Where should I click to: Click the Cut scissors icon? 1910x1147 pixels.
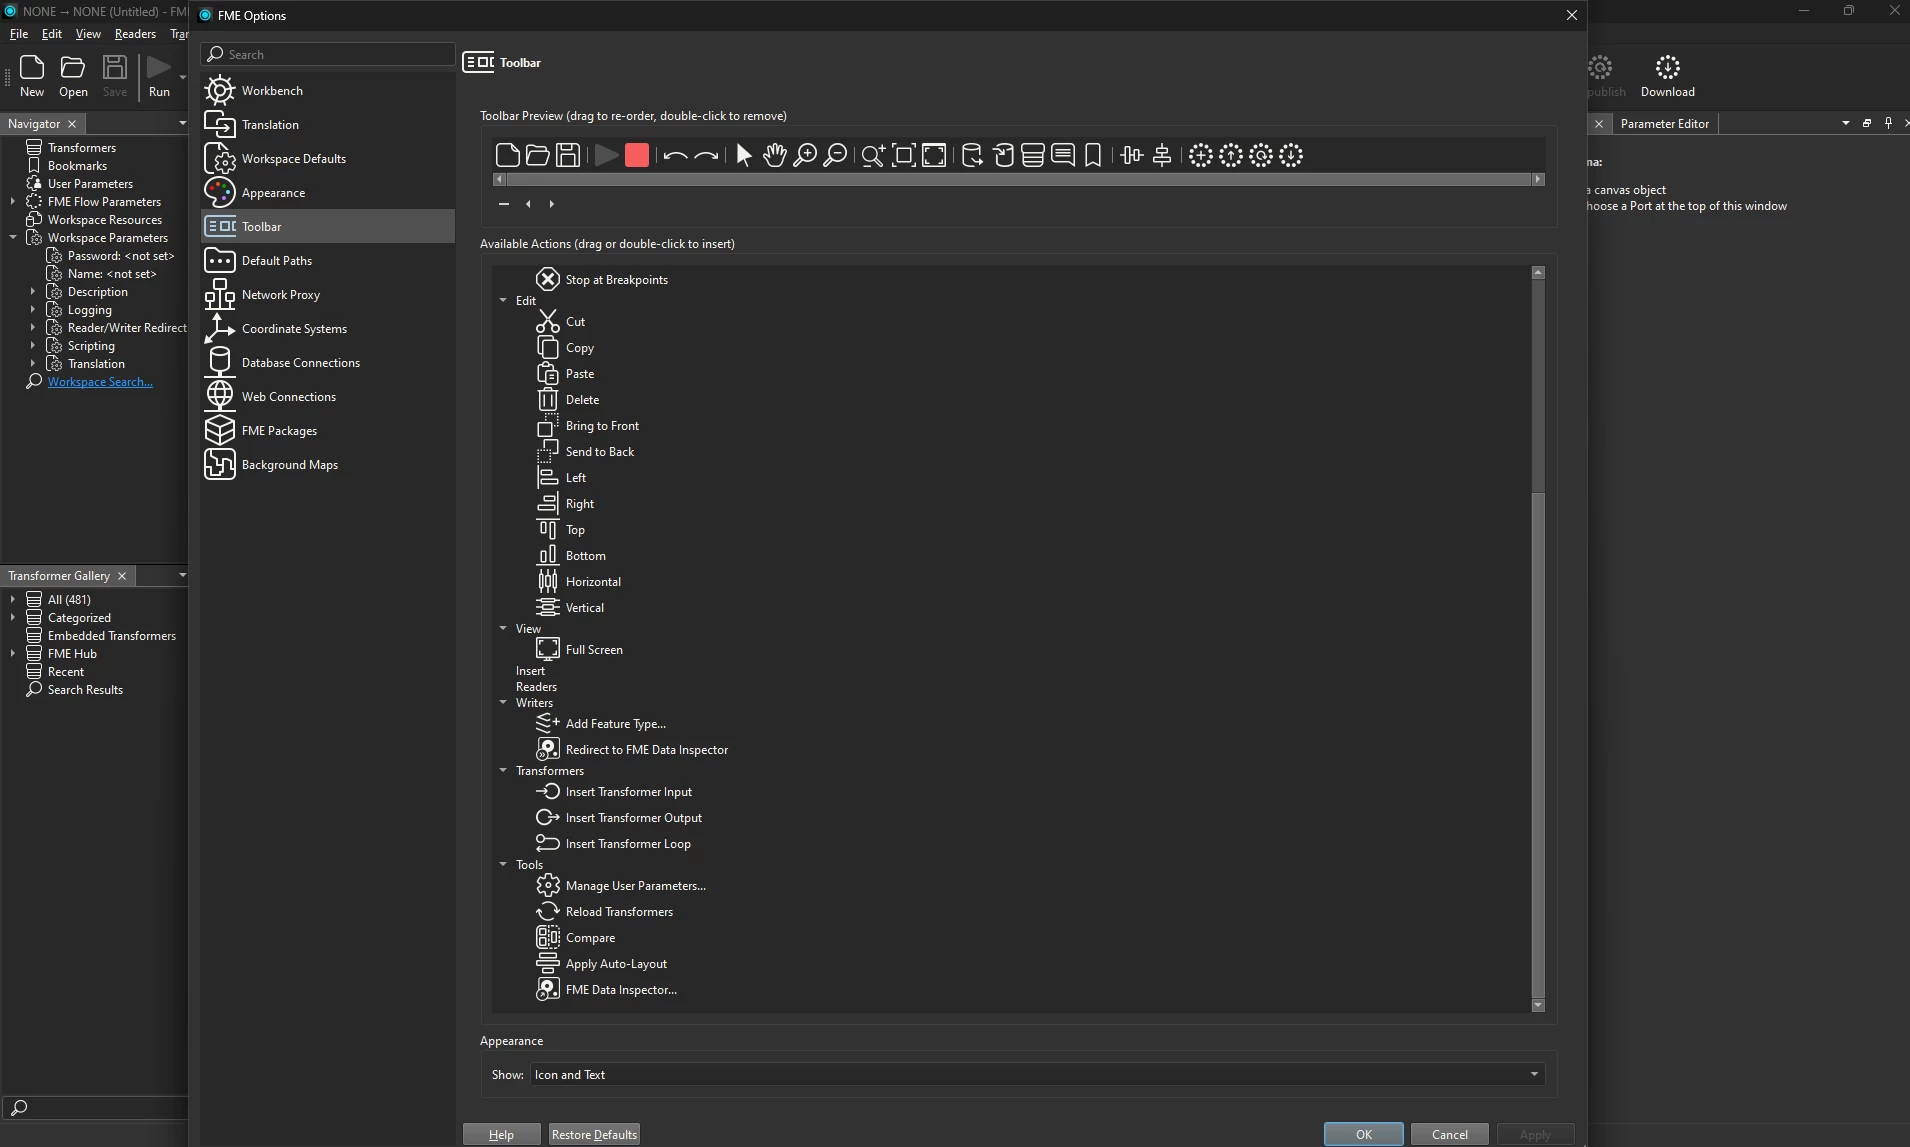[x=547, y=322]
